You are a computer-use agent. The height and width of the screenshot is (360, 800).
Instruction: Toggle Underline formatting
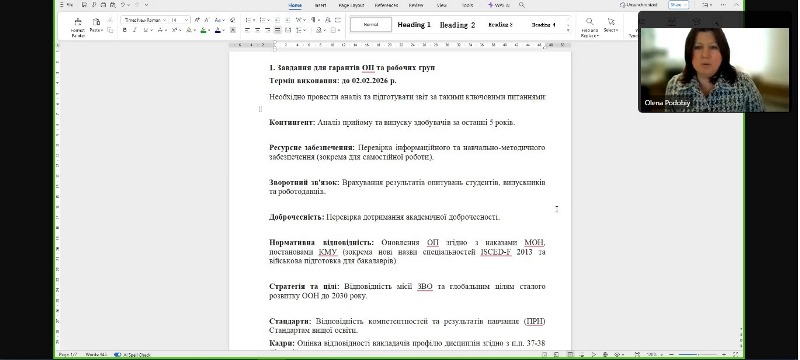pos(145,30)
